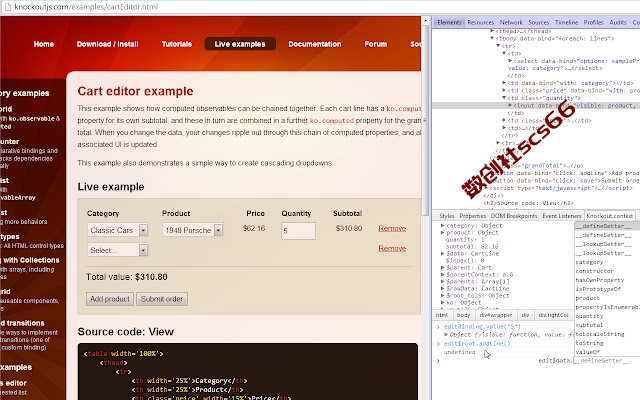Open the second row's Select... category dropdown
This screenshot has width=640, height=400.
[x=118, y=250]
